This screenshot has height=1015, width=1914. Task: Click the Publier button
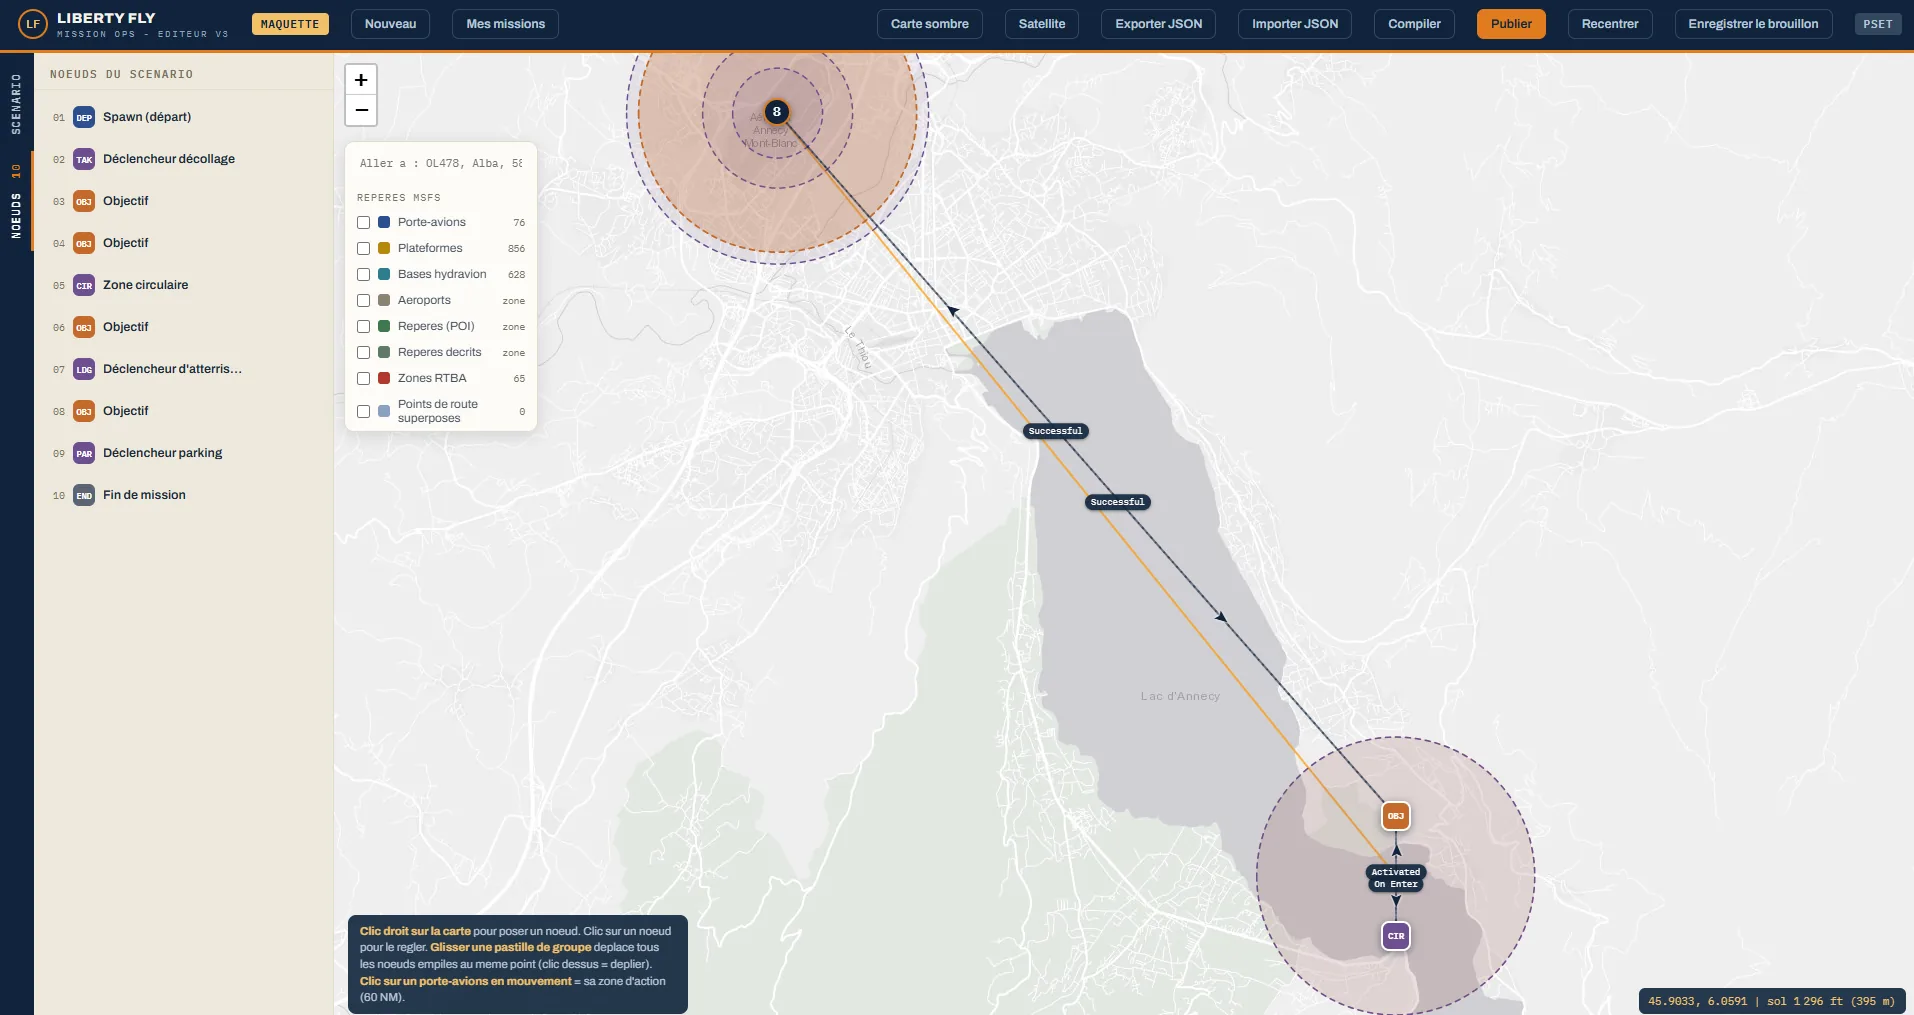pos(1511,24)
